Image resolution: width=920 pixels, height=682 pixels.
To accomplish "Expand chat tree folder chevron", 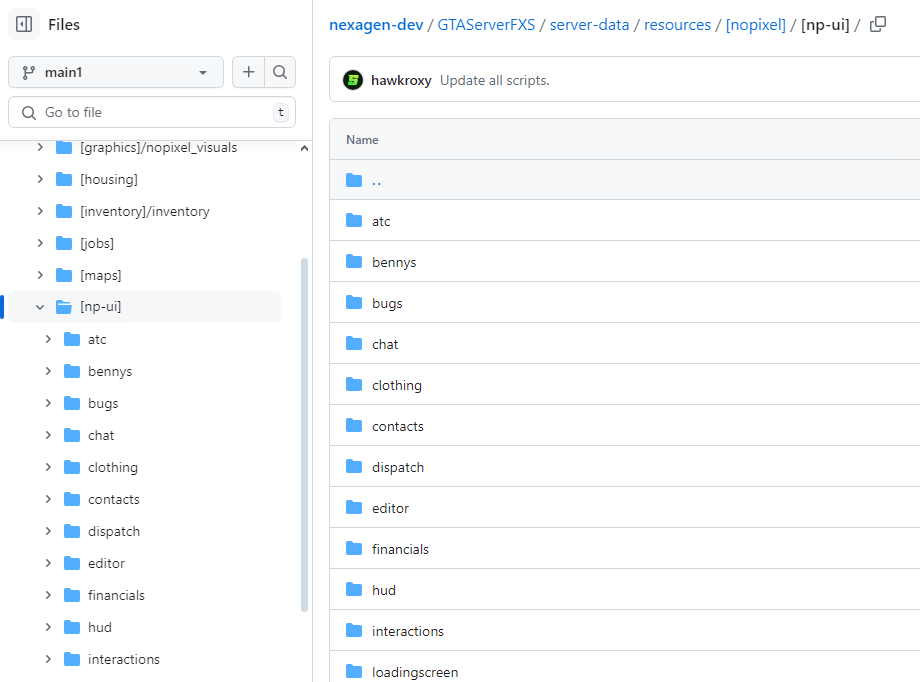I will (48, 435).
